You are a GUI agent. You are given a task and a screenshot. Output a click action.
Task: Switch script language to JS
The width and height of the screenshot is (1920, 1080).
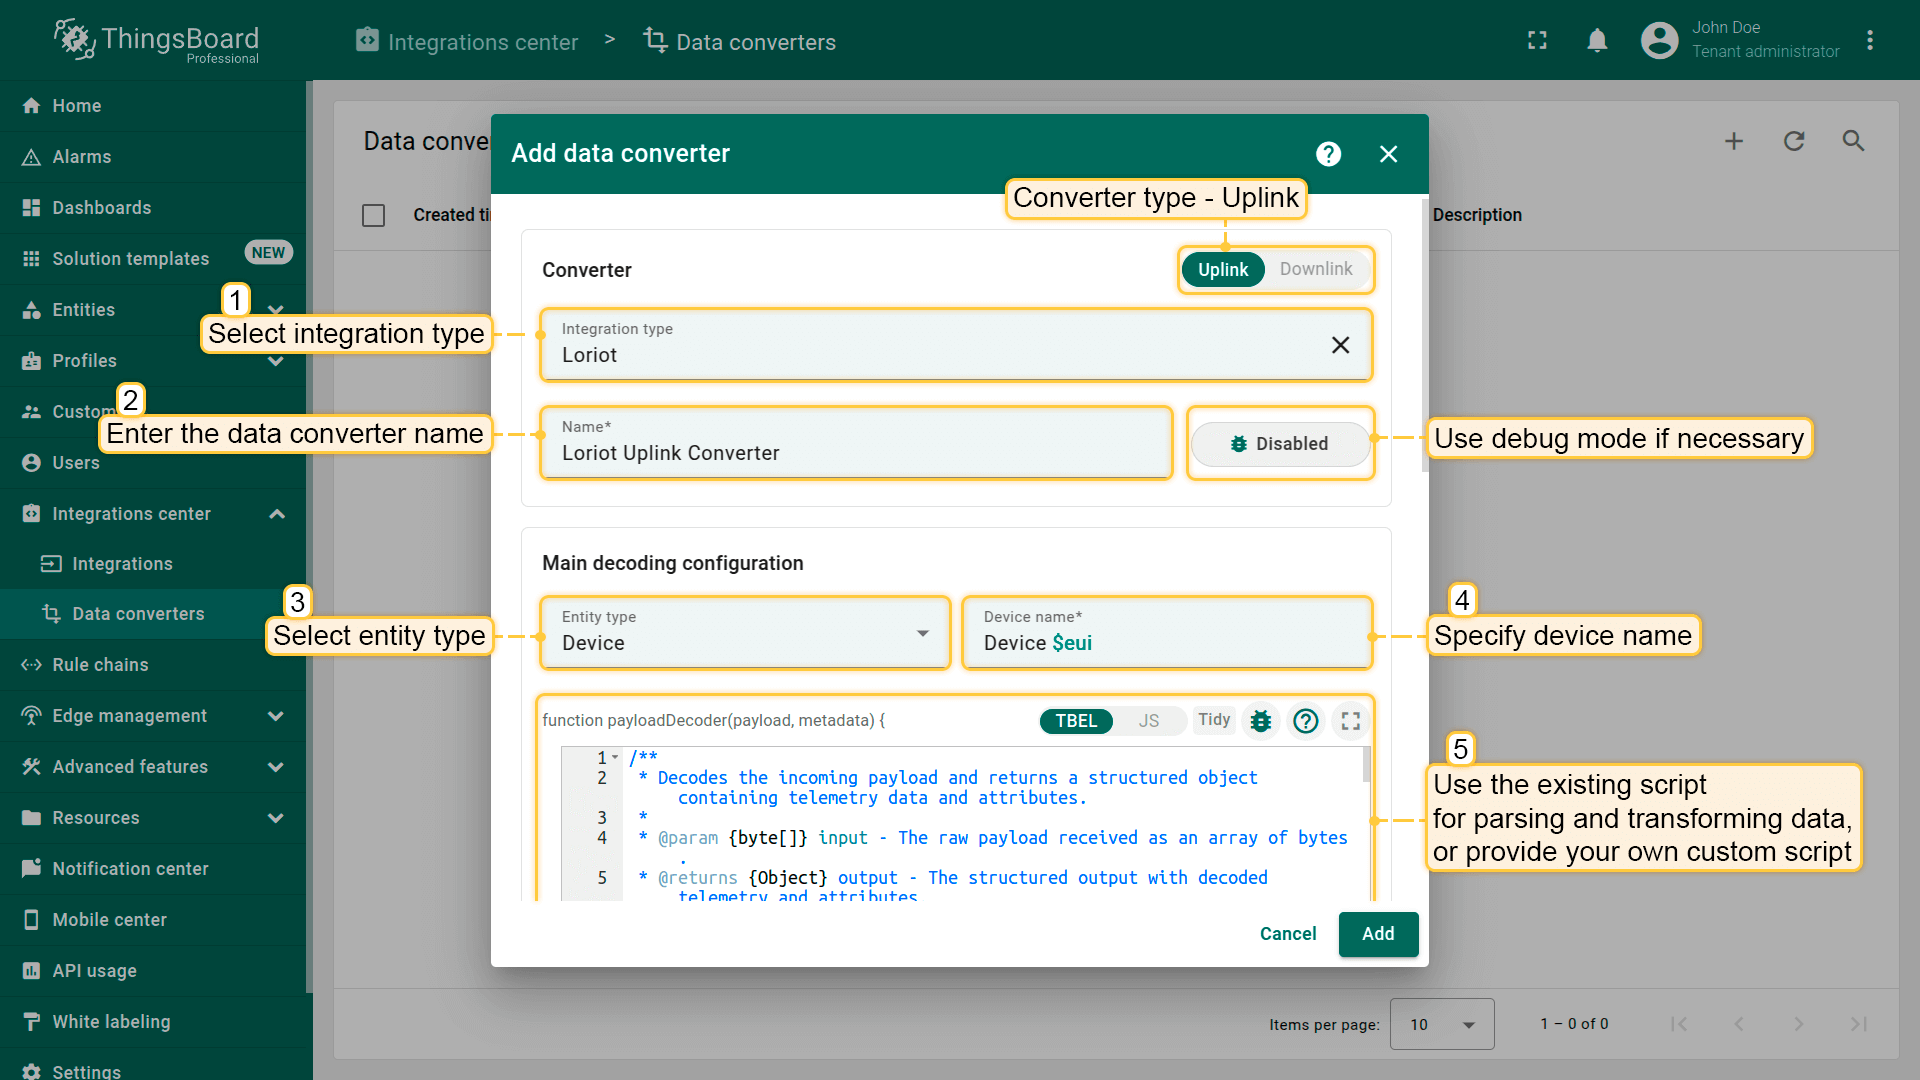tap(1148, 721)
